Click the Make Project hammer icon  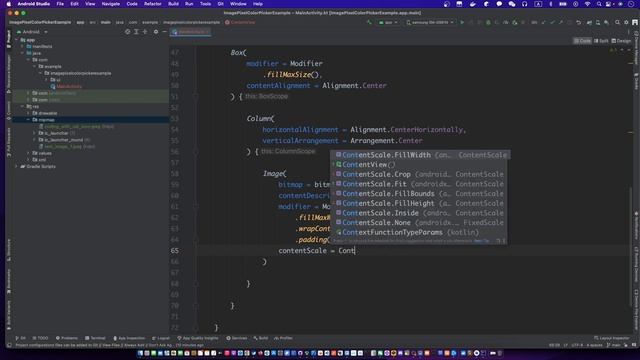tap(369, 22)
